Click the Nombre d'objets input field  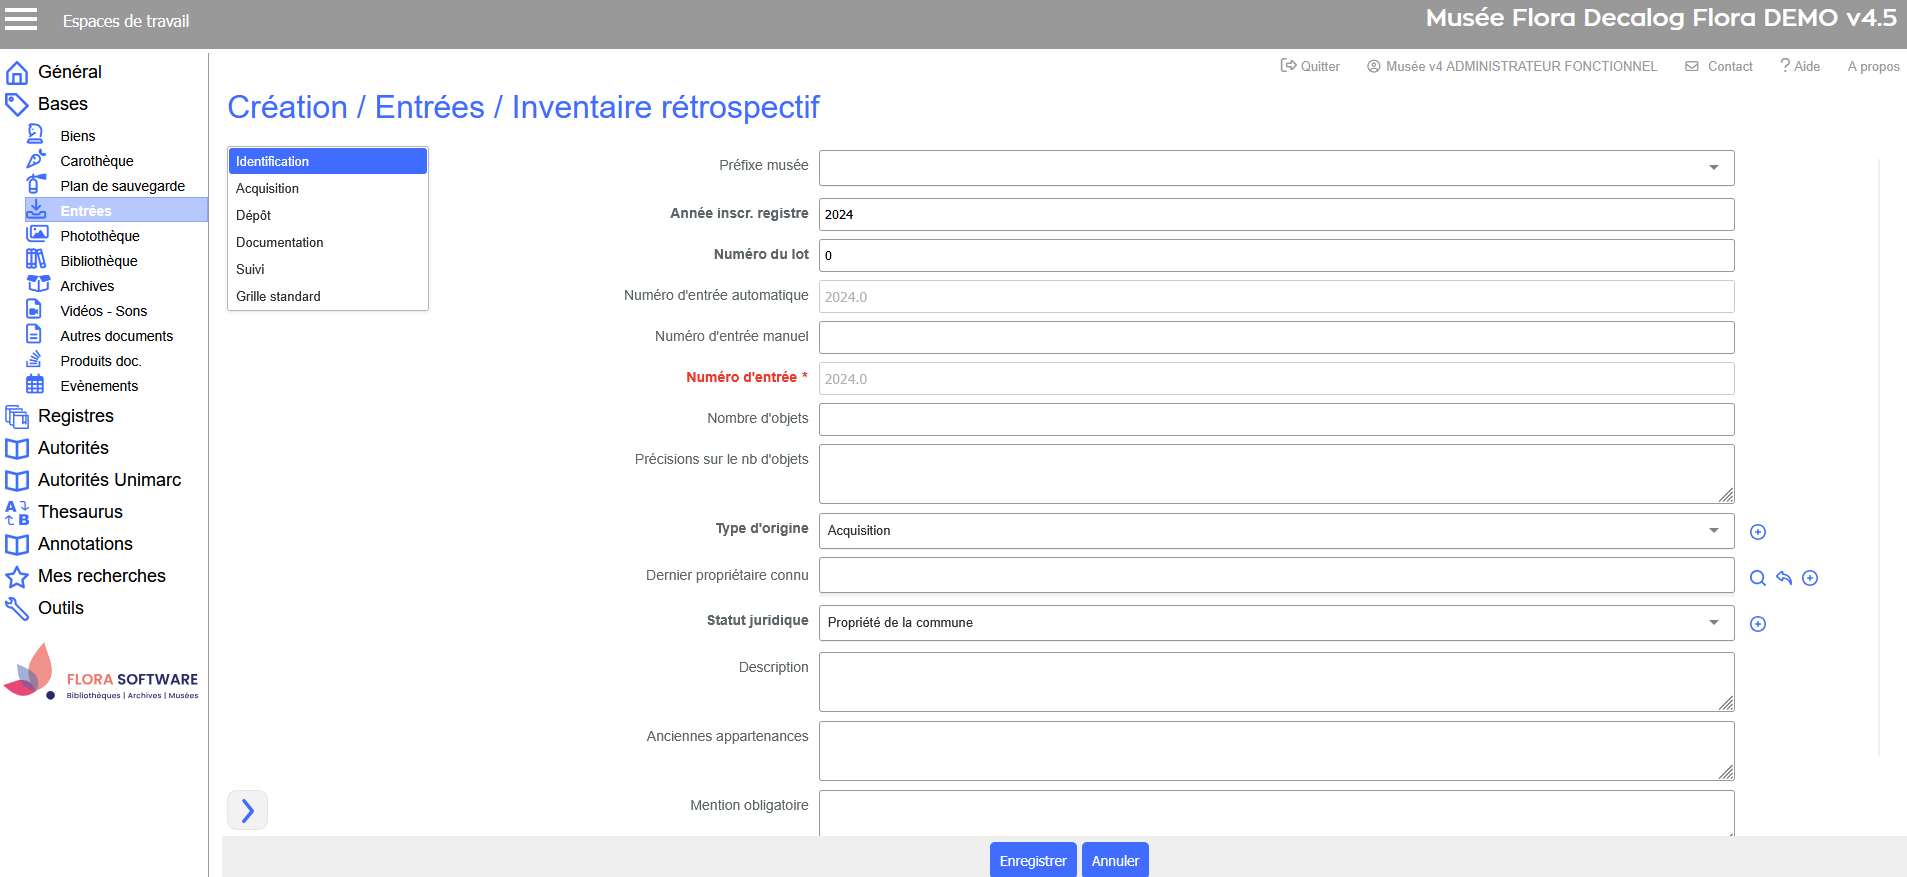[x=1275, y=420]
